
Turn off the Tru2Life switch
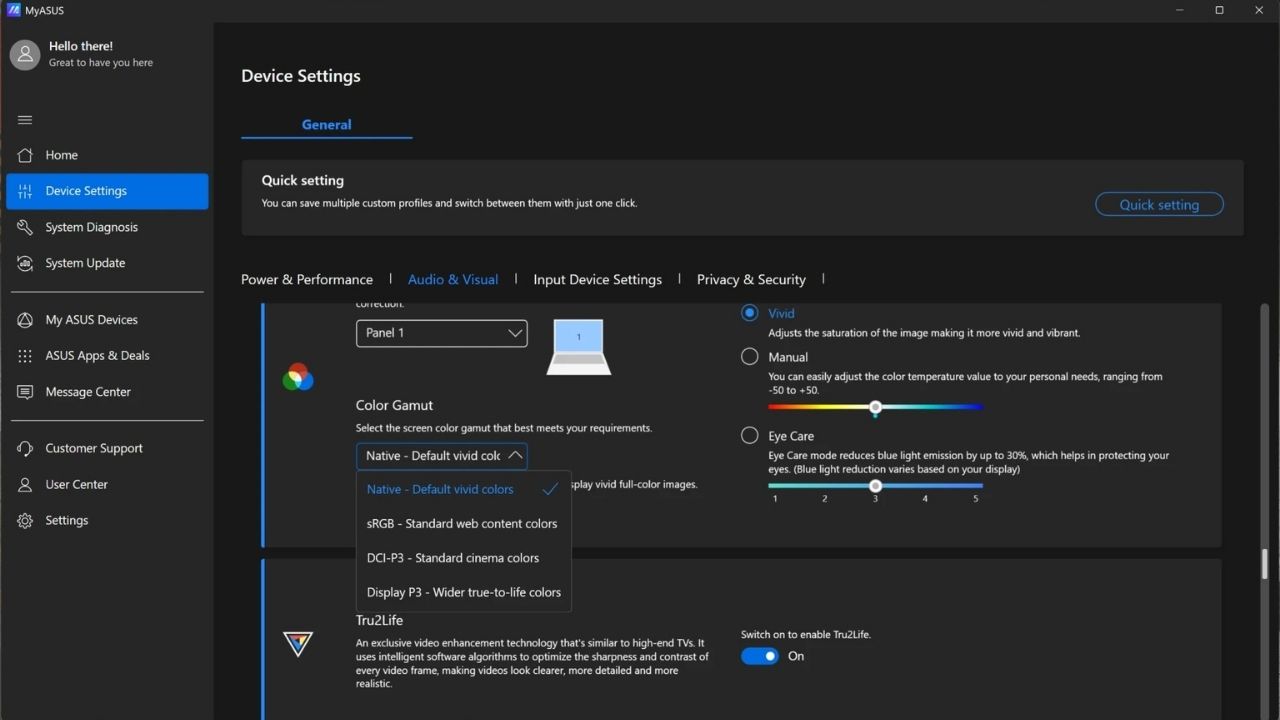pyautogui.click(x=759, y=656)
